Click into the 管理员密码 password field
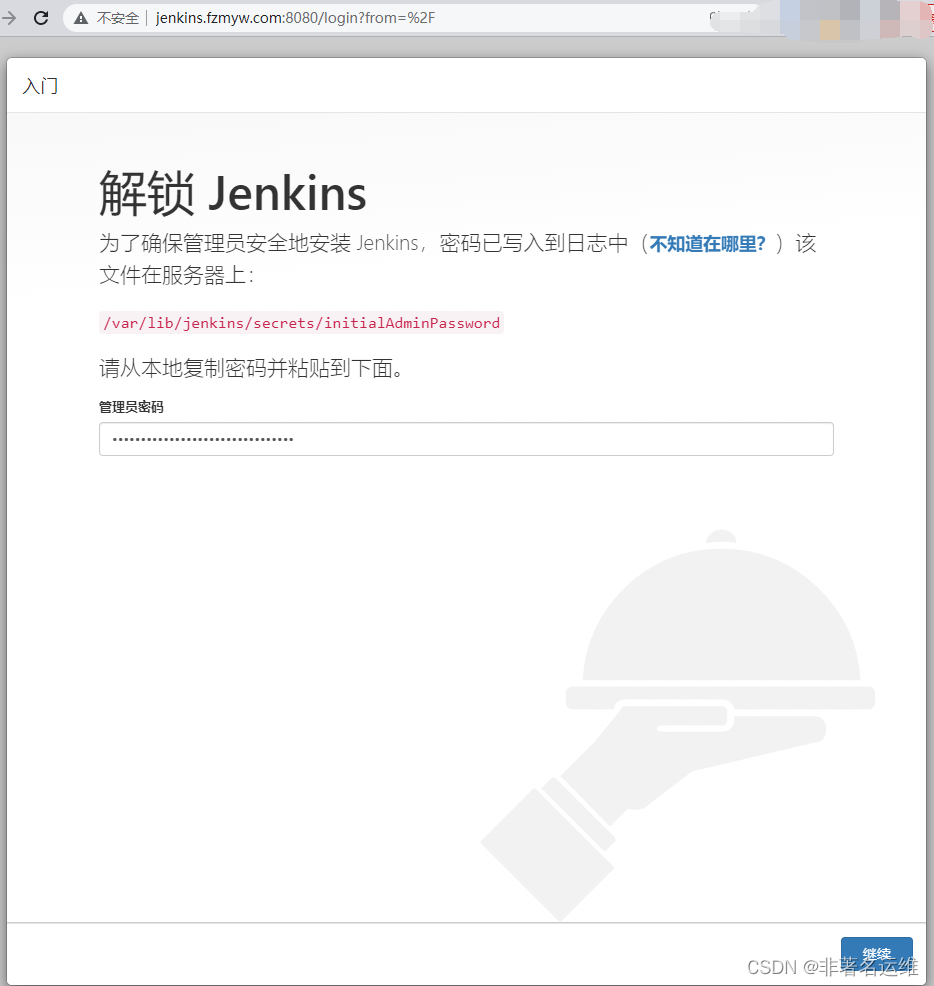Screen dimensions: 934x986 [466, 439]
